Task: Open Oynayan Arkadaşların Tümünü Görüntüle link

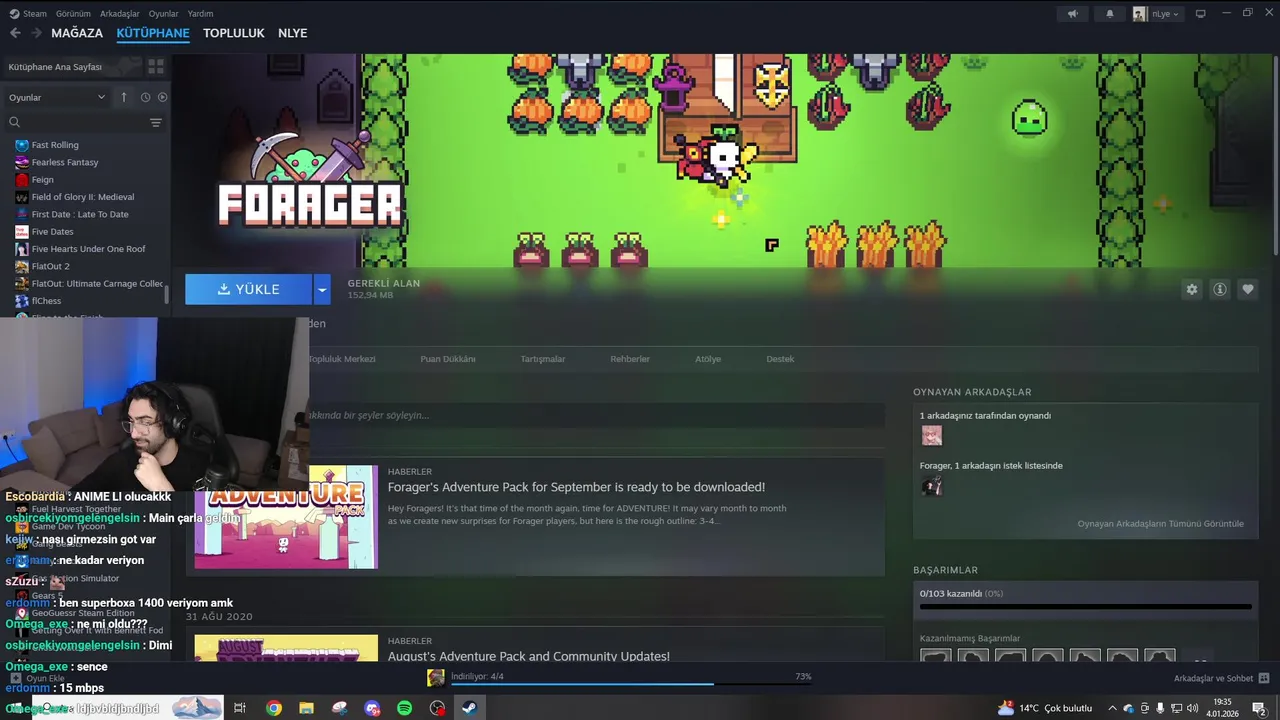Action: [x=1161, y=524]
